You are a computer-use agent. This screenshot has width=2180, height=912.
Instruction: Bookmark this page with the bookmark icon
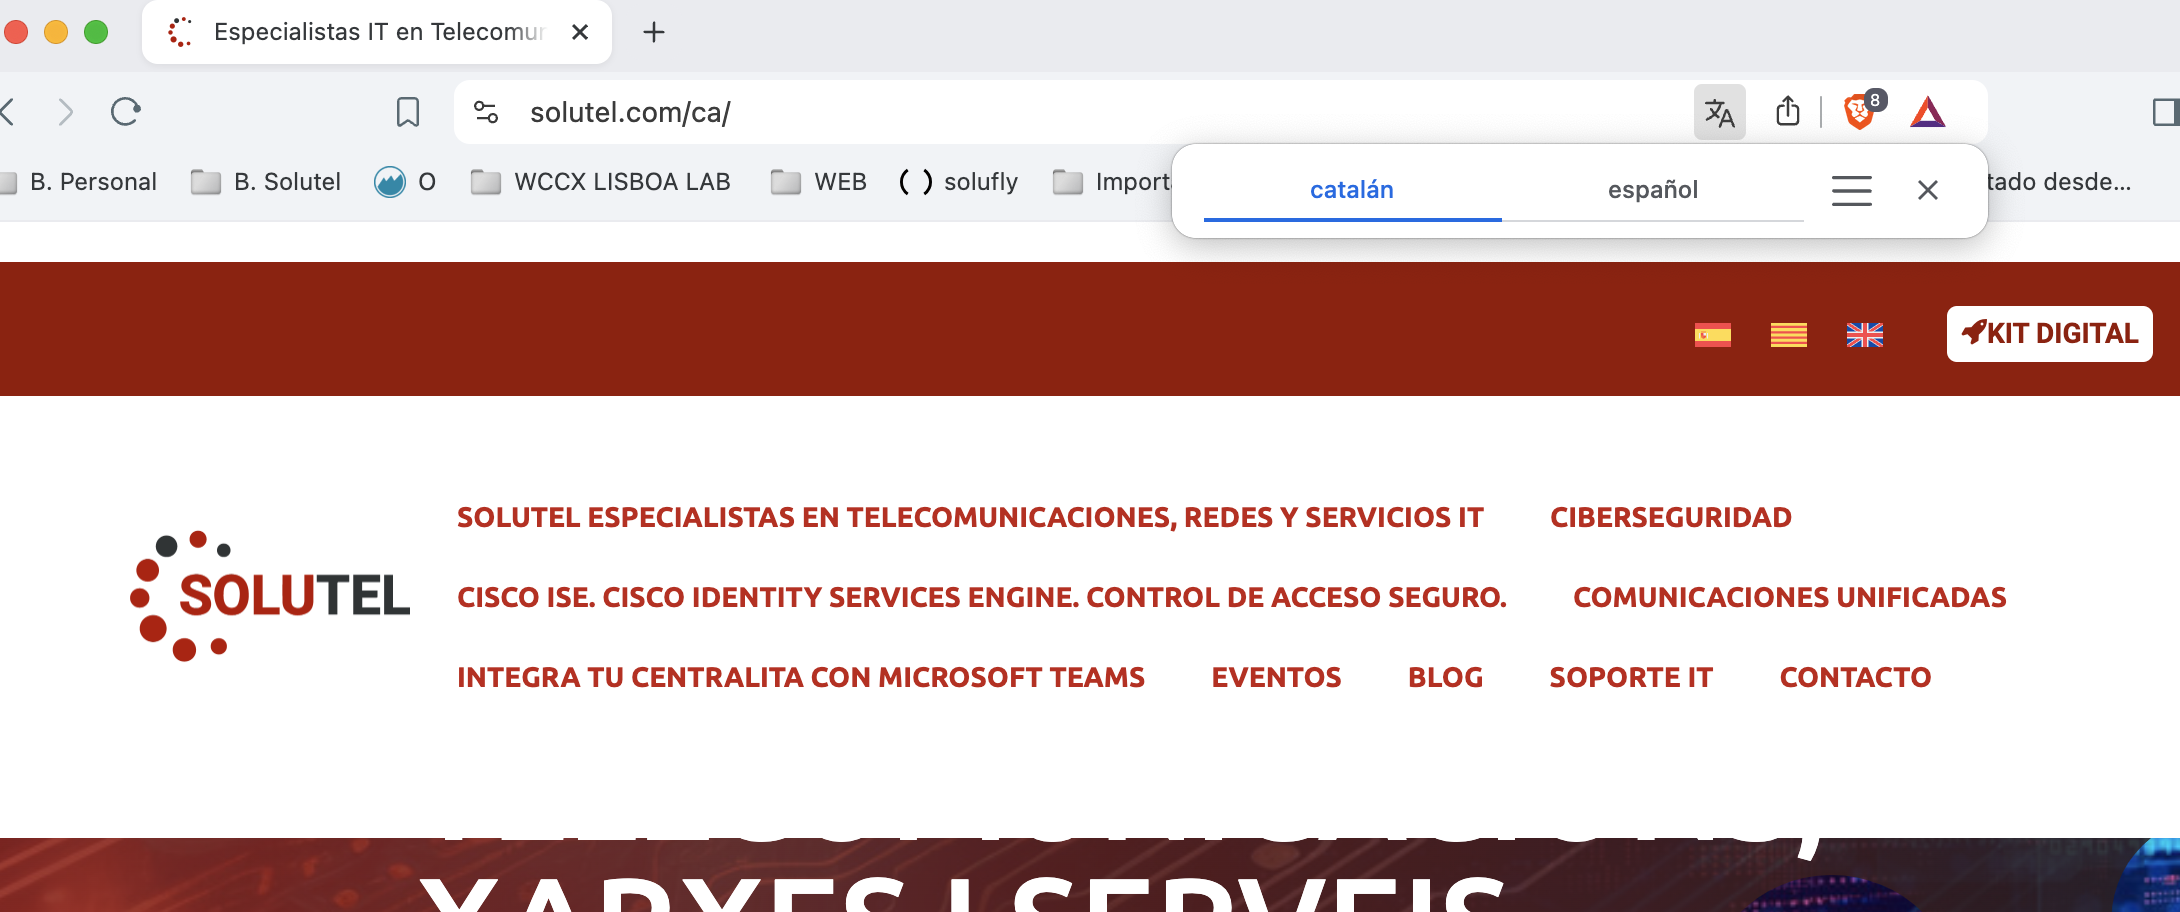(x=408, y=112)
